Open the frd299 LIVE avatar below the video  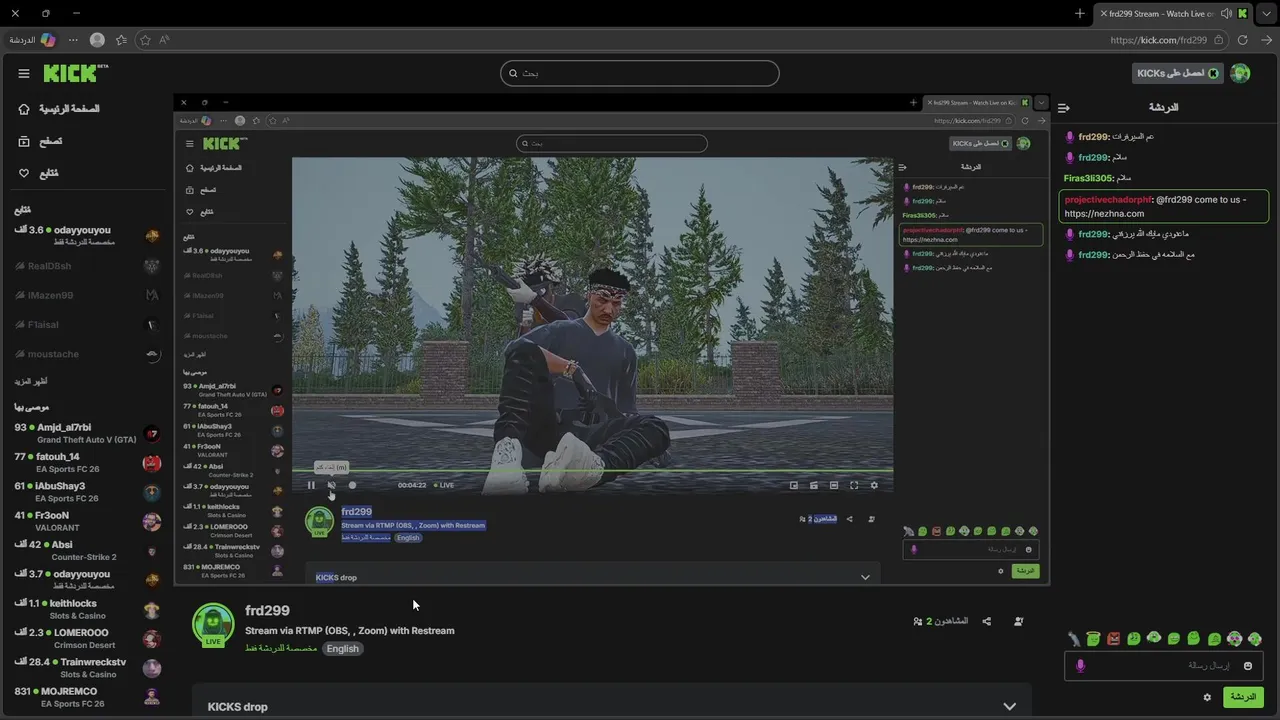click(x=213, y=625)
